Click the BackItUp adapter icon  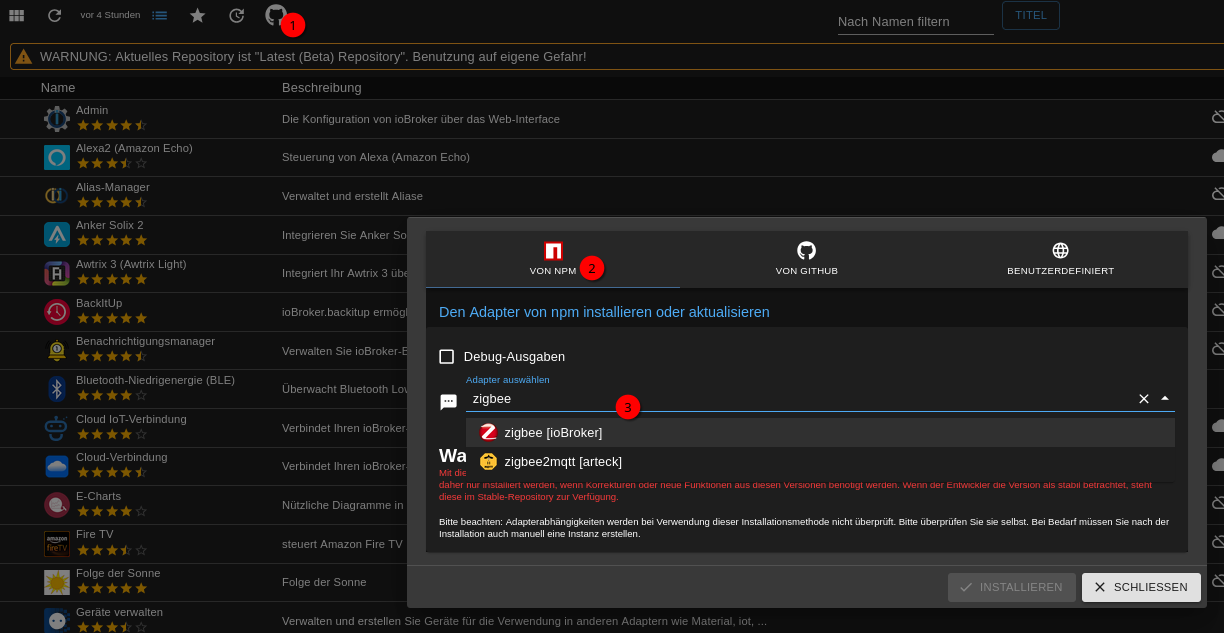(x=57, y=312)
